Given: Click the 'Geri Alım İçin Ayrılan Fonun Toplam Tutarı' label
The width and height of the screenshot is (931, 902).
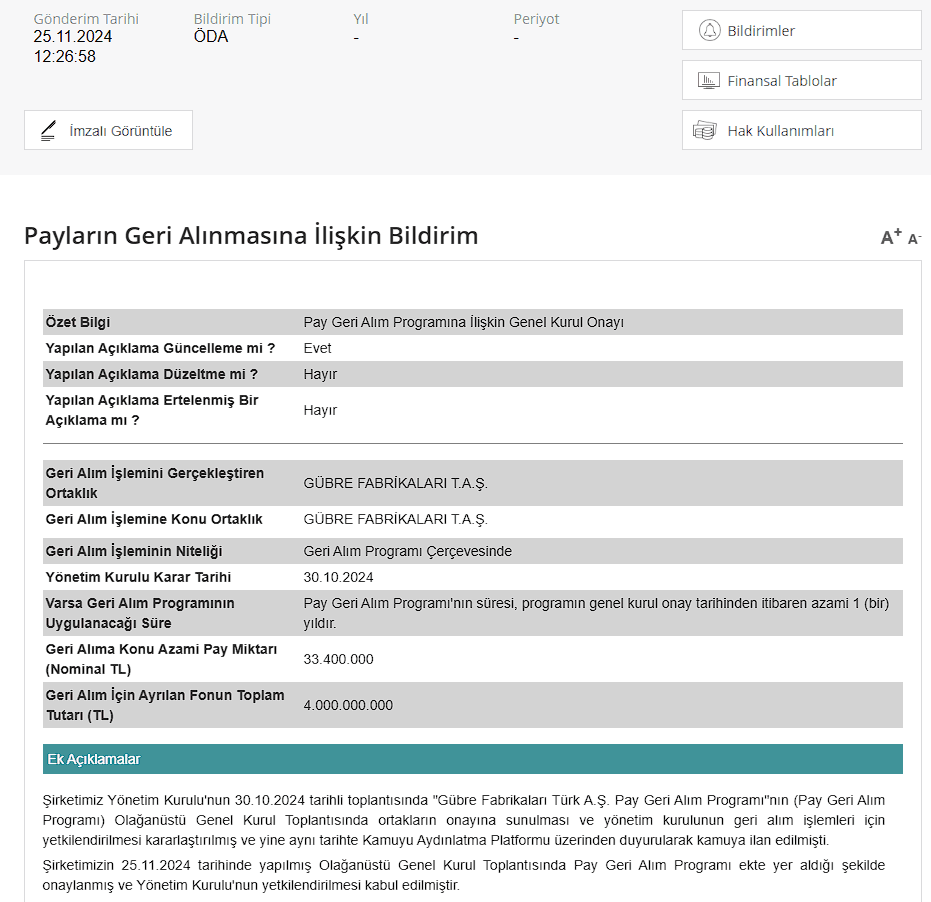Looking at the screenshot, I should (165, 705).
